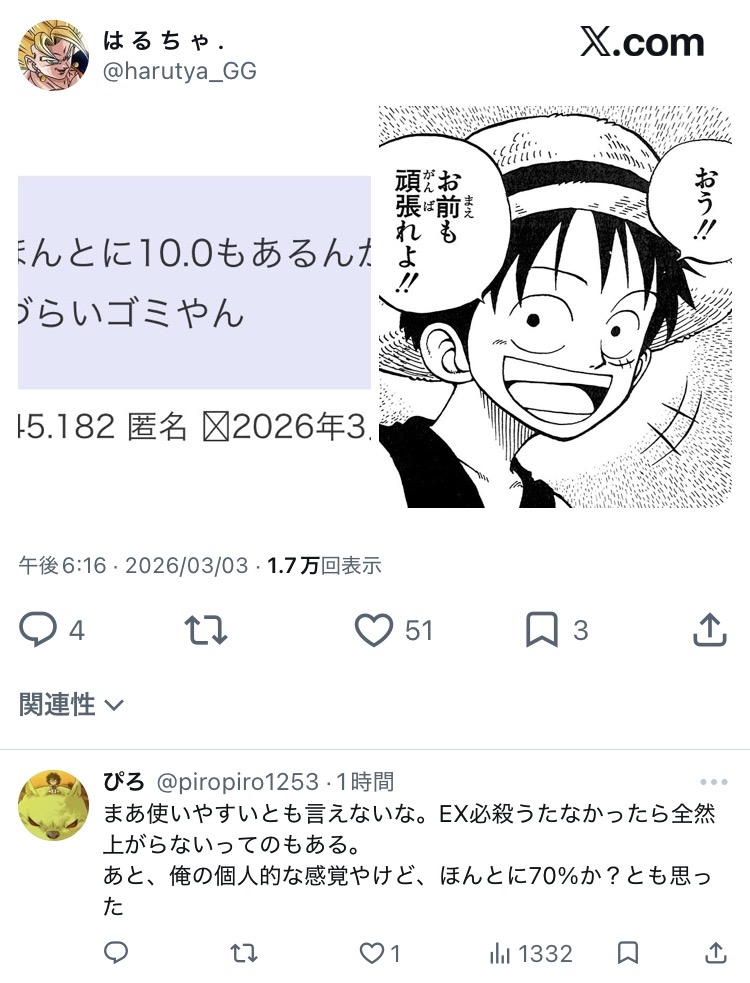This screenshot has width=750, height=983.
Task: Open はるちゃ.'s profile avatar
Action: pos(53,55)
